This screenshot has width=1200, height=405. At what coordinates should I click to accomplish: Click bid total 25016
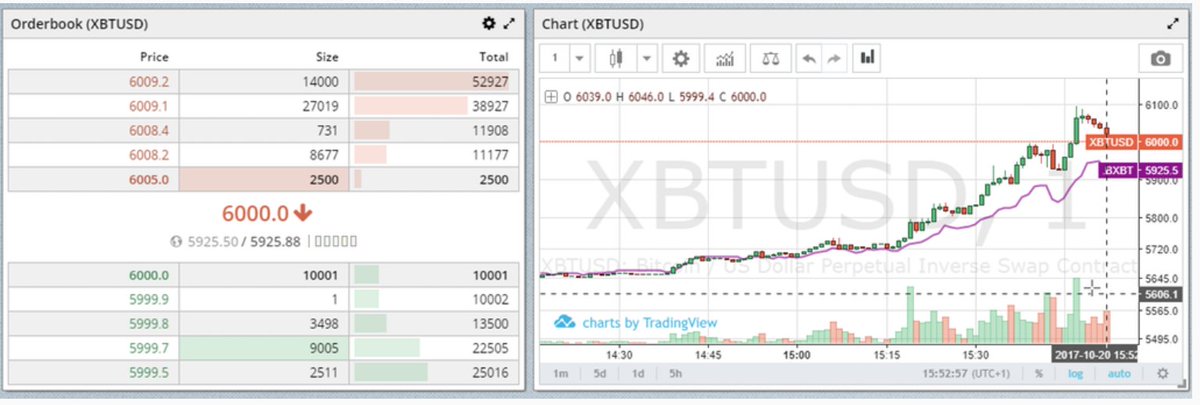(x=491, y=373)
